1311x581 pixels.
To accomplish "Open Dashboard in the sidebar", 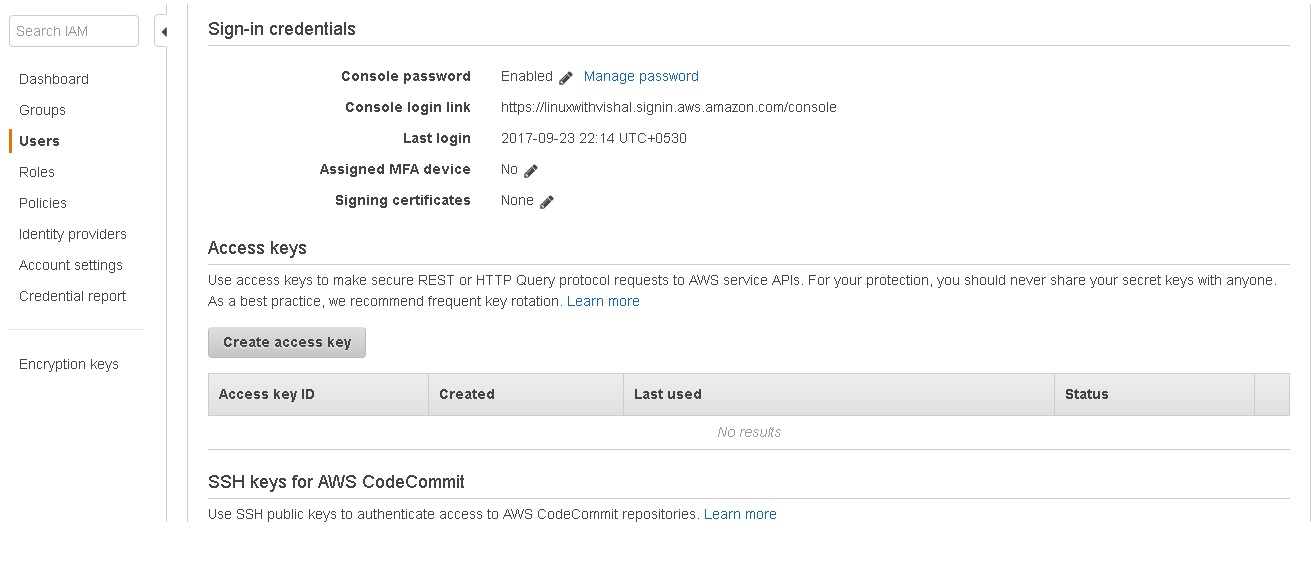I will point(54,79).
